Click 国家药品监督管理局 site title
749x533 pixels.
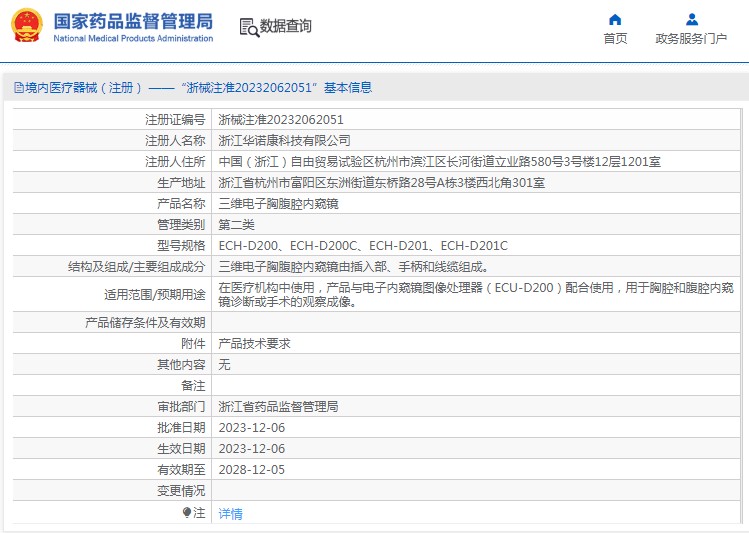tap(133, 21)
